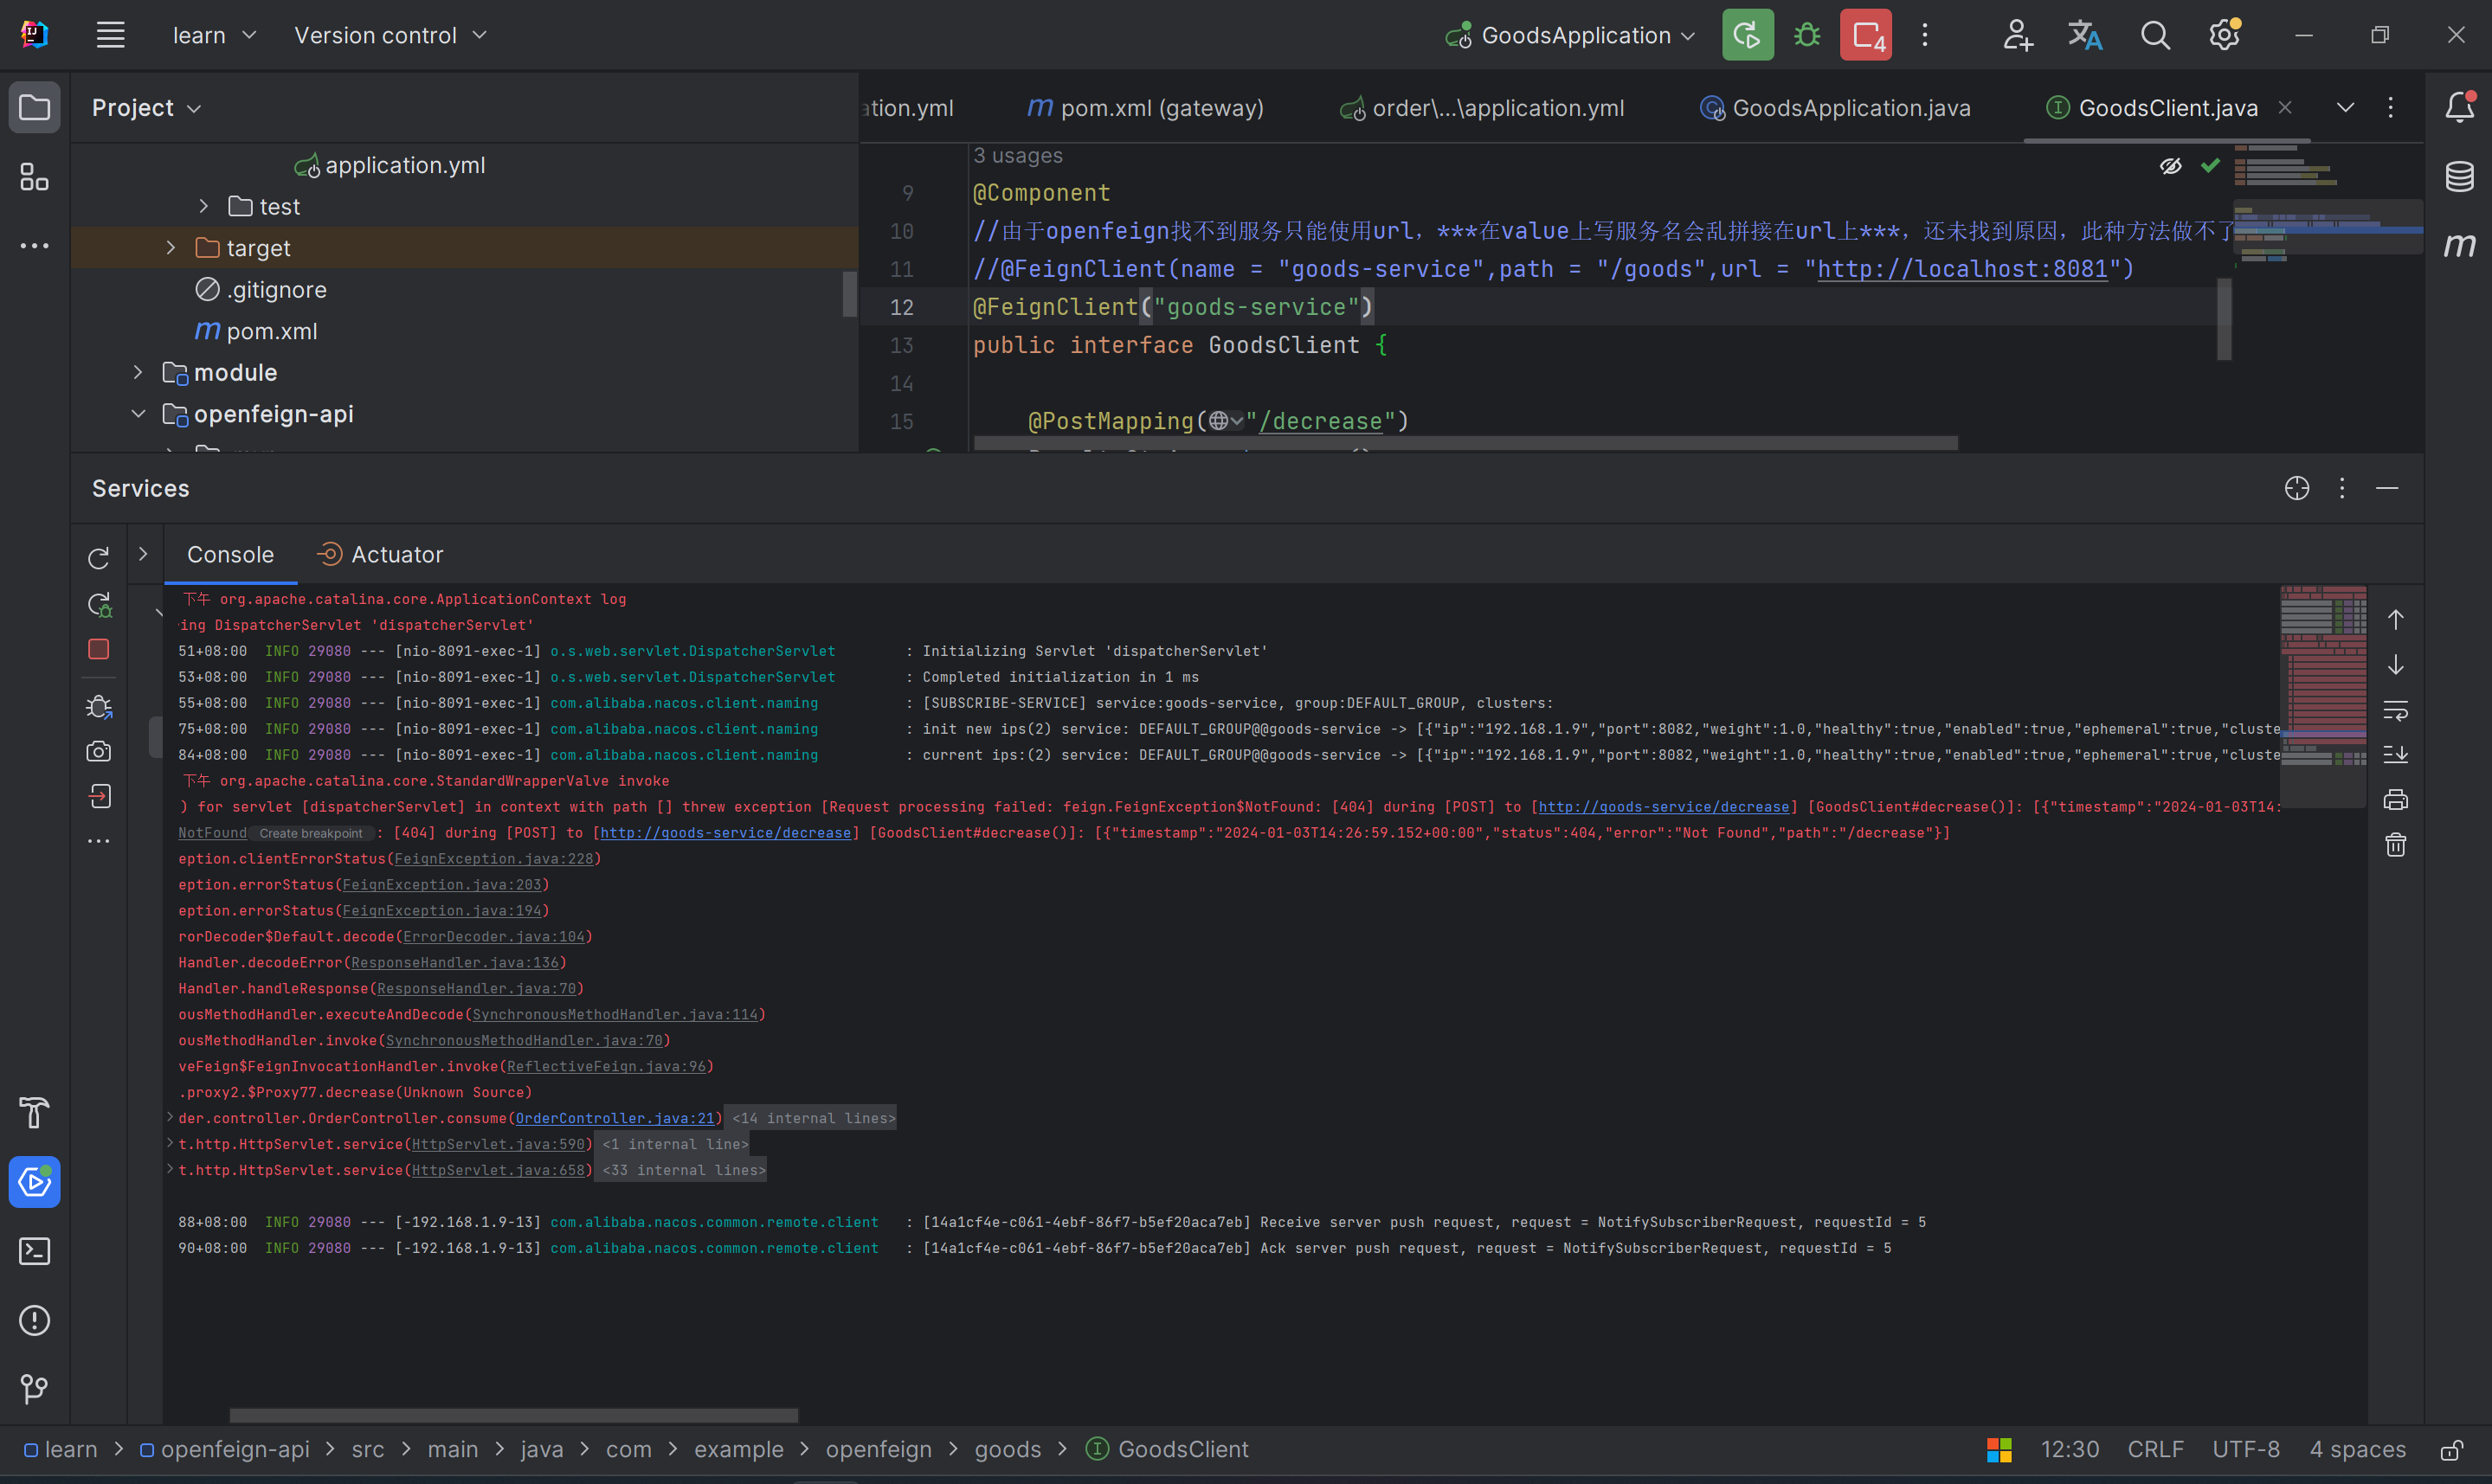Stop the service with red square in Services
Viewport: 2492px width, 1484px height.
point(98,649)
